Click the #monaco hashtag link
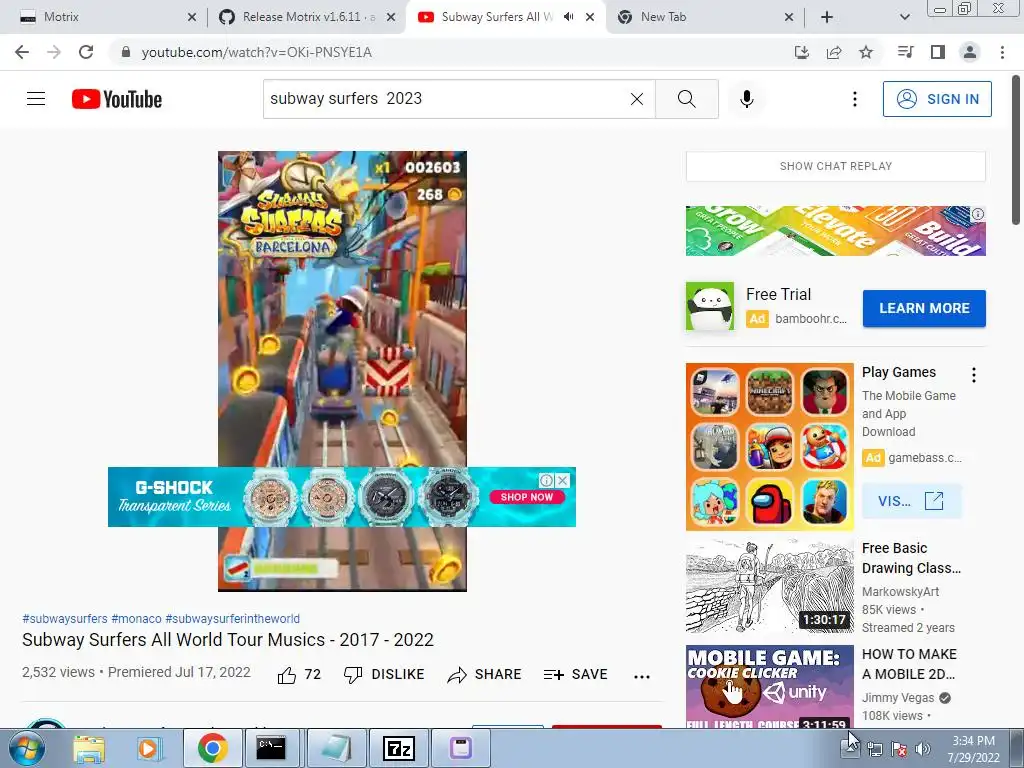This screenshot has height=768, width=1024. (x=136, y=618)
